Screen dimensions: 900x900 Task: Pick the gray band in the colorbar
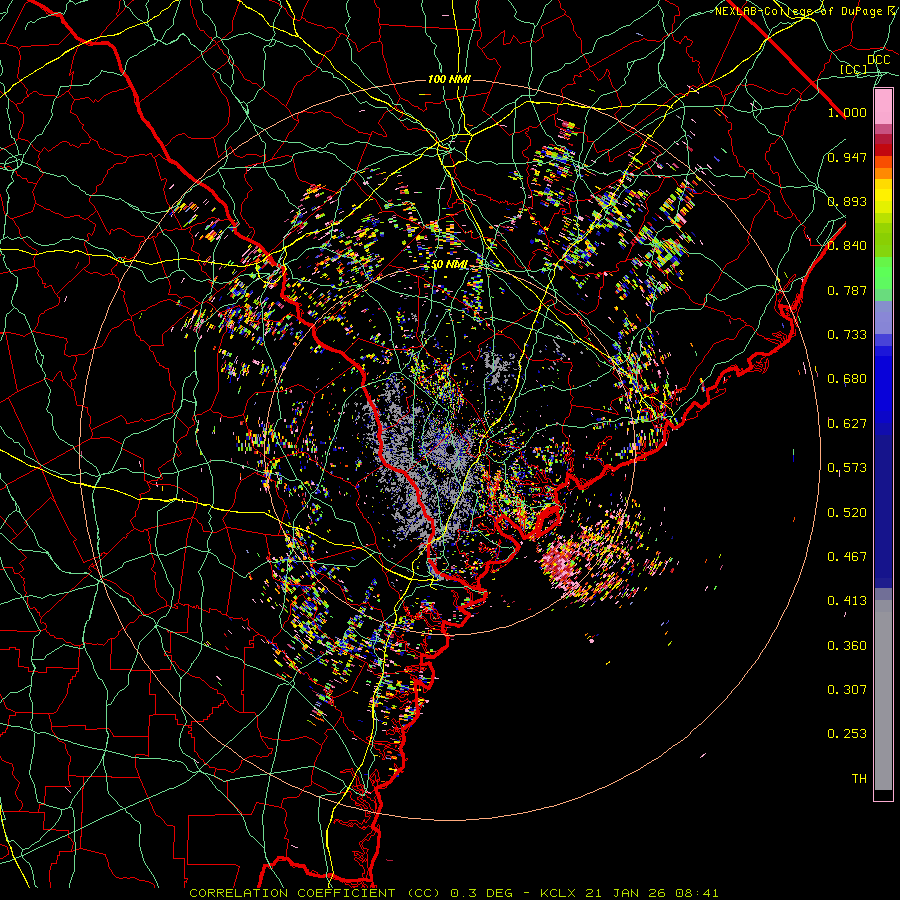pos(883,695)
